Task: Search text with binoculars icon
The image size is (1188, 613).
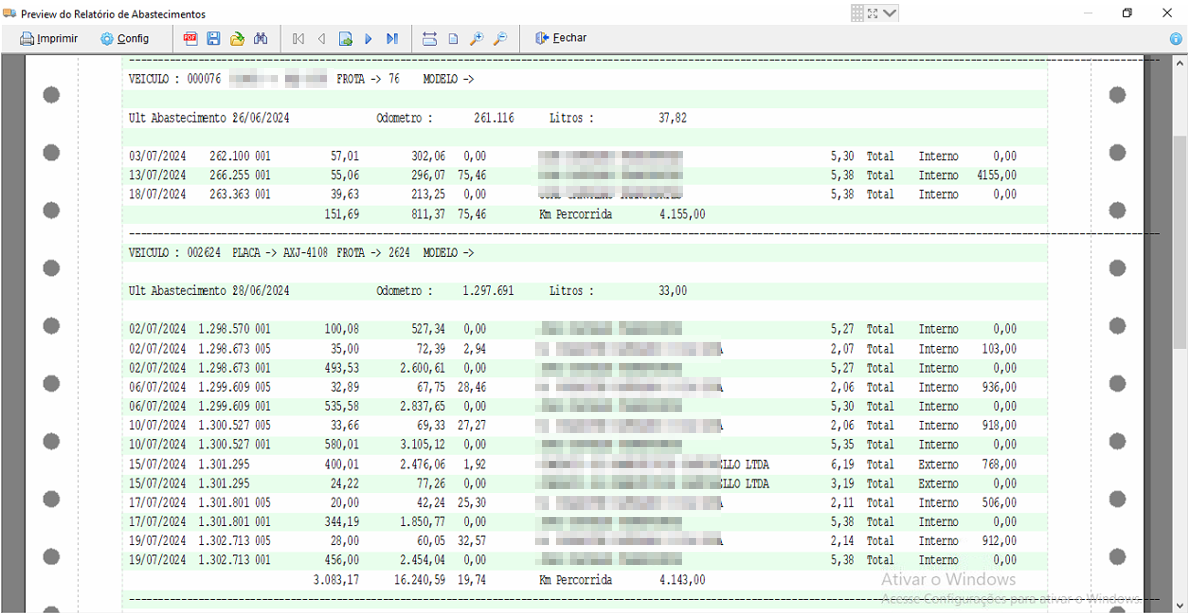Action: [261, 39]
